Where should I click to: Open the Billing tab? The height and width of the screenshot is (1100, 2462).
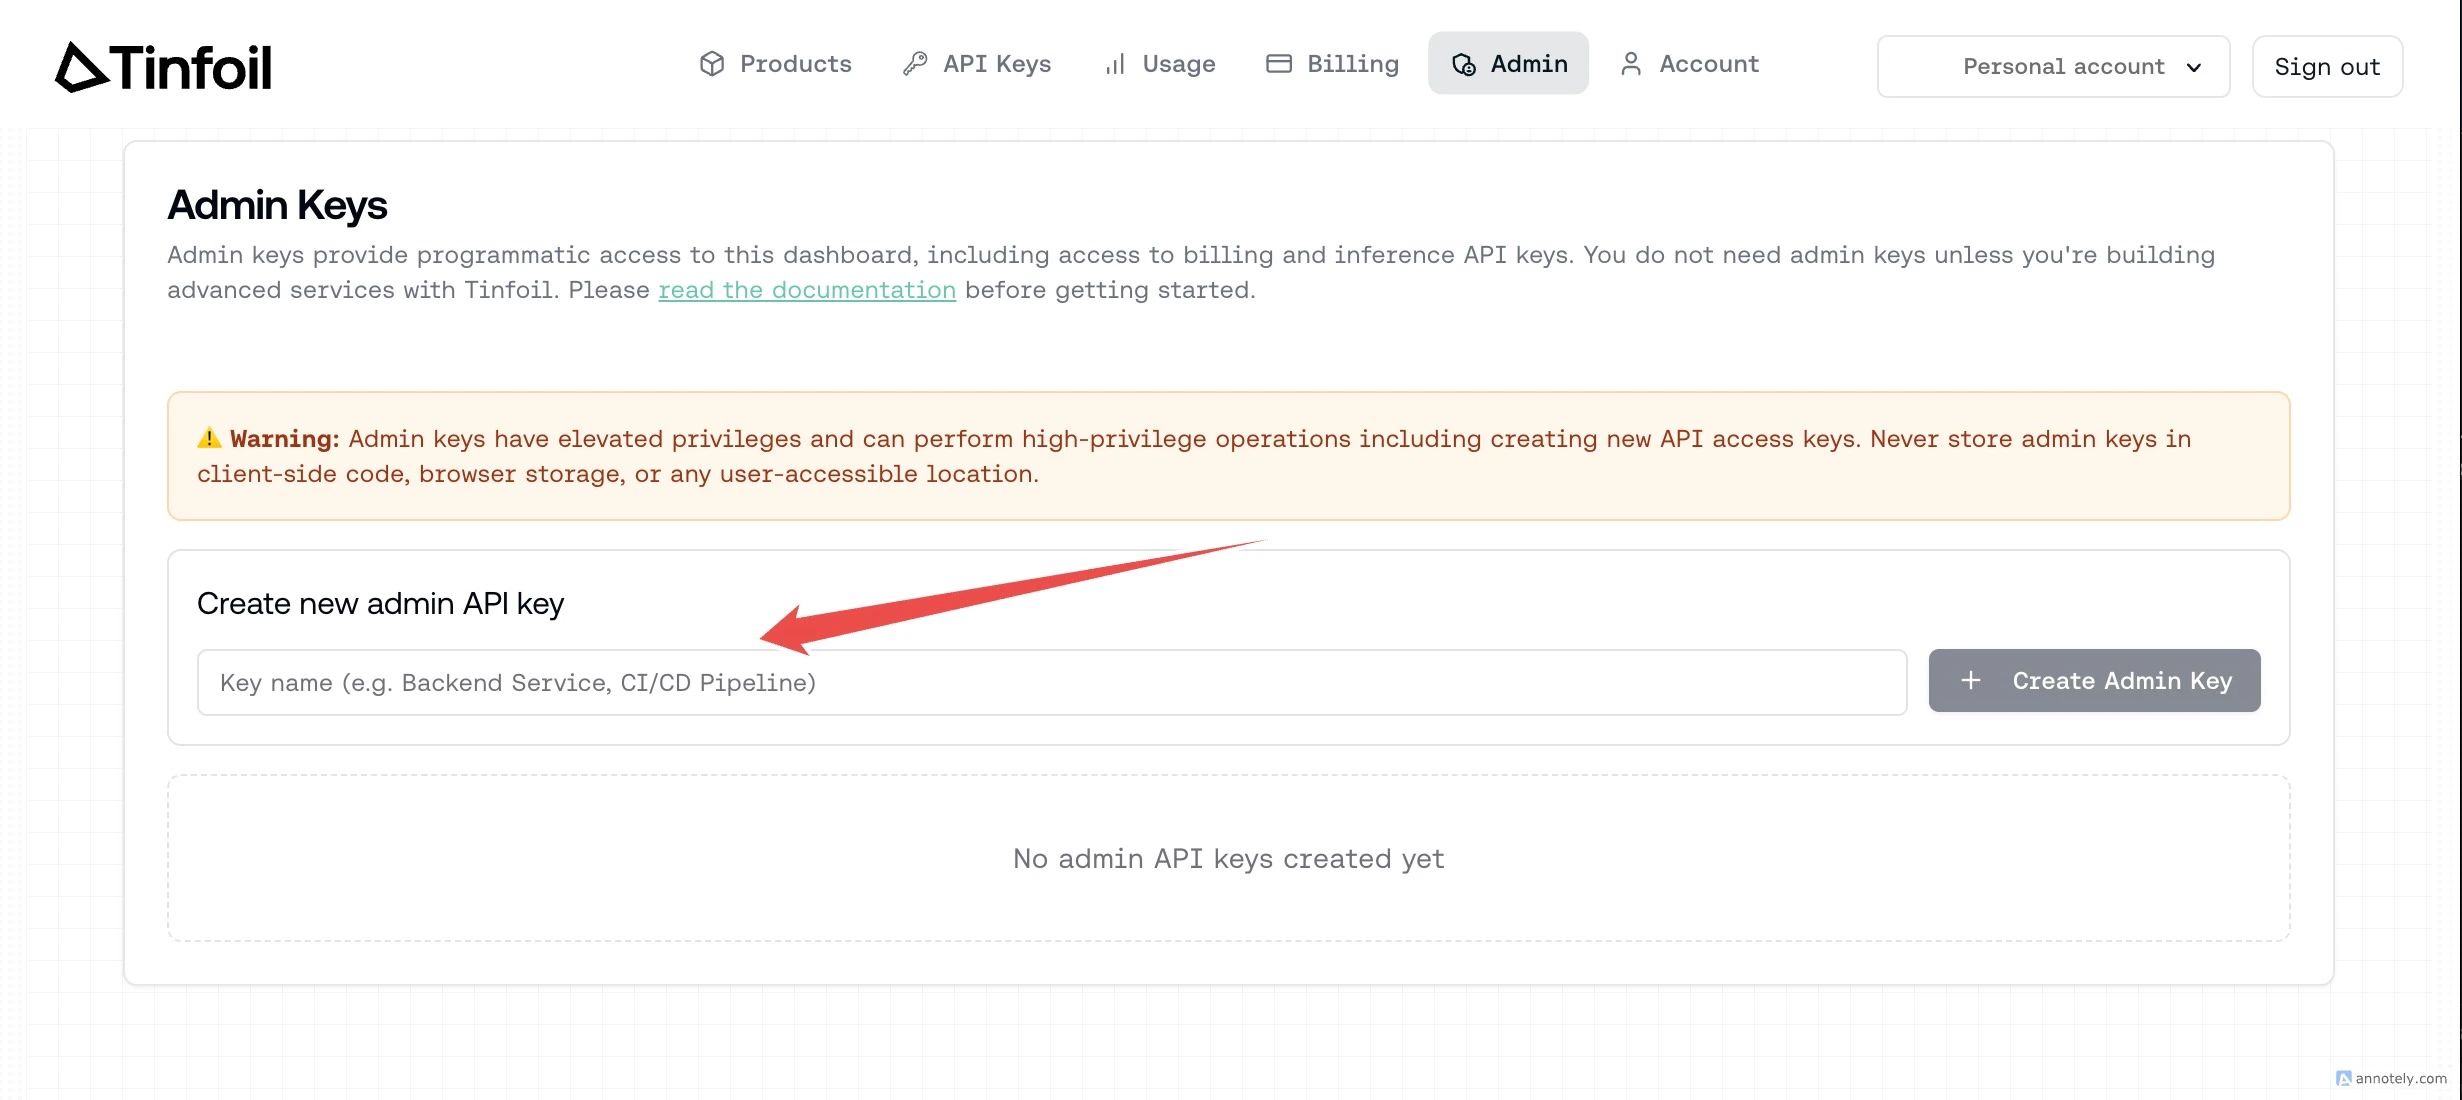[x=1333, y=64]
